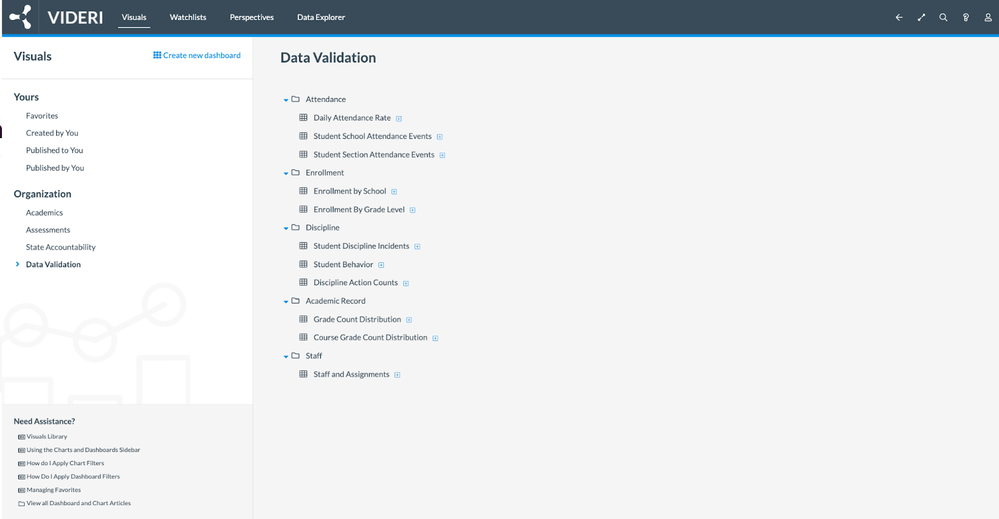This screenshot has height=519, width=999.
Task: Collapse the Discipline folder arrow
Action: pos(286,228)
